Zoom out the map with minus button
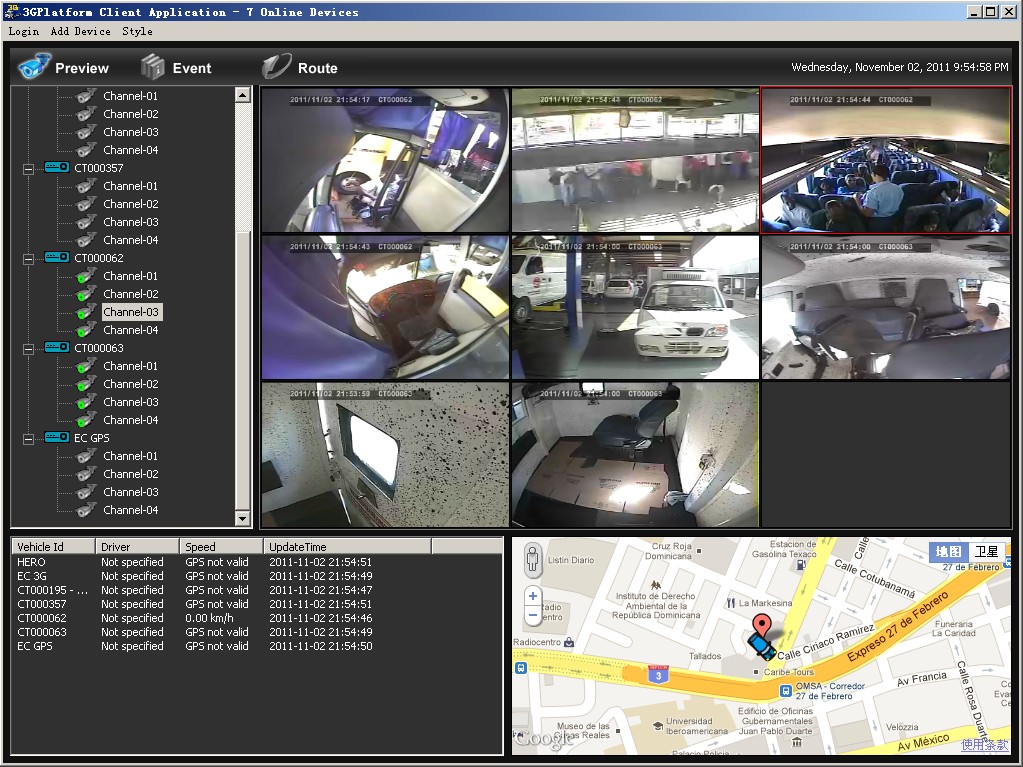This screenshot has height=767, width=1023. tap(532, 614)
